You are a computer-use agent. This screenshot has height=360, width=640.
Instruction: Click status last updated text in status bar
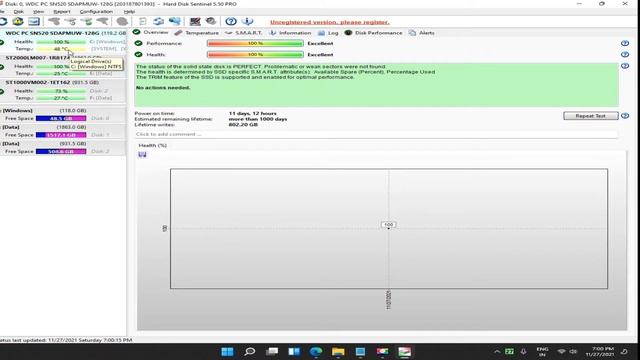(x=66, y=340)
